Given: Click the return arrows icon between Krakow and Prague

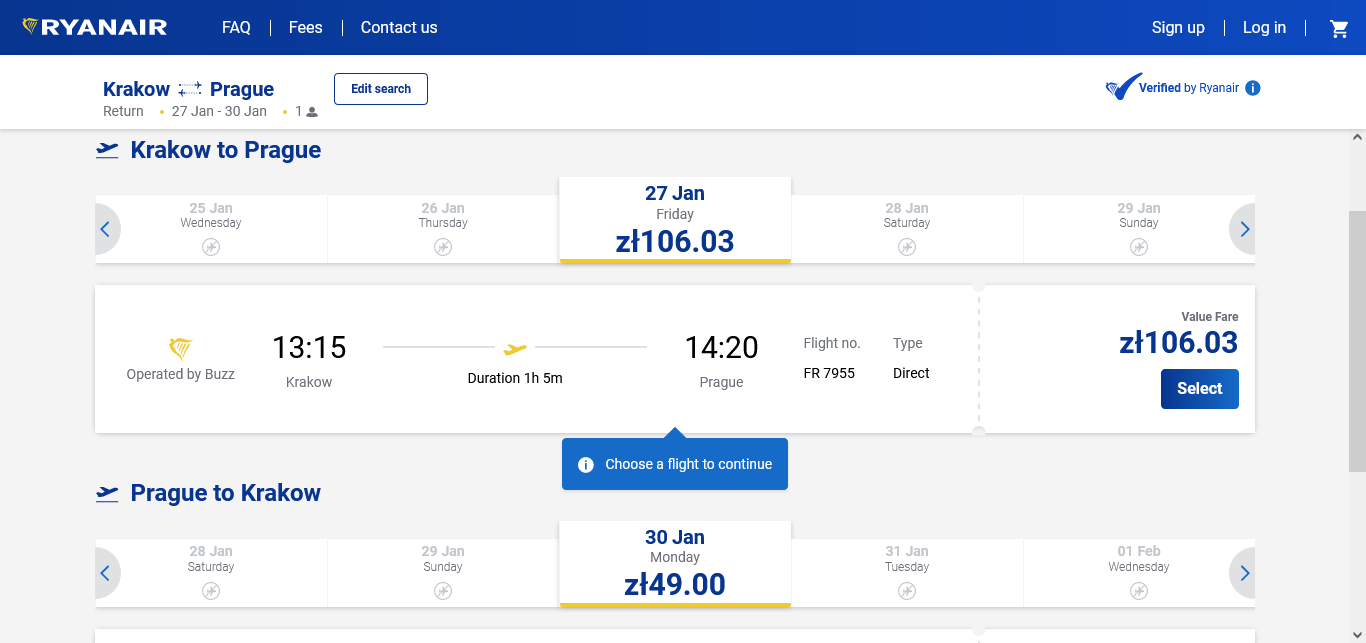Looking at the screenshot, I should click(x=190, y=89).
